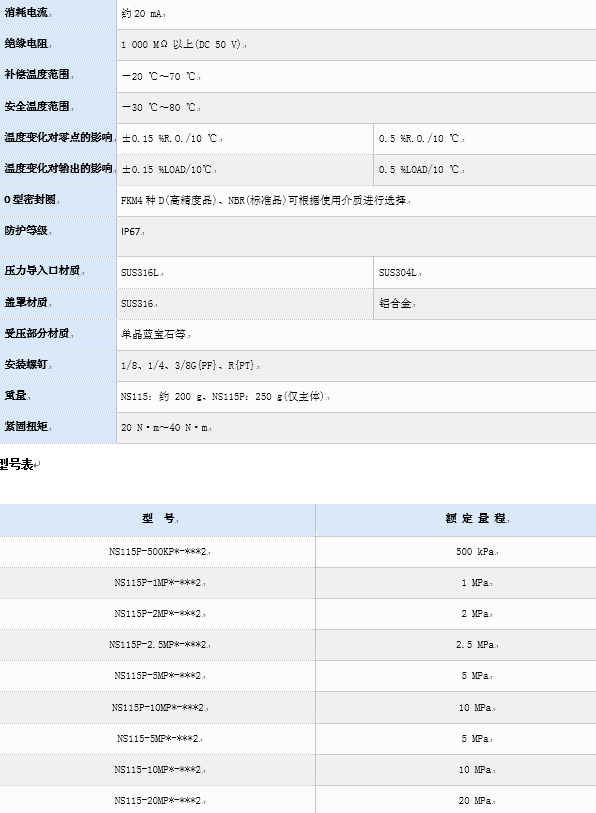
Task: Select the 20 N·m~40 N·m value
Action: tap(166, 428)
